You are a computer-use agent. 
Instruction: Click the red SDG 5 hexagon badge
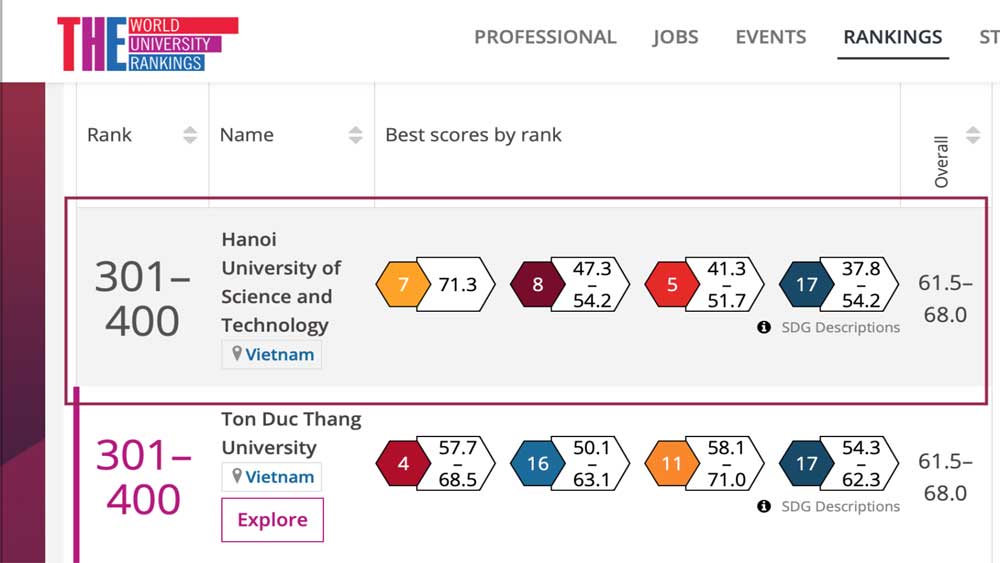click(x=672, y=284)
